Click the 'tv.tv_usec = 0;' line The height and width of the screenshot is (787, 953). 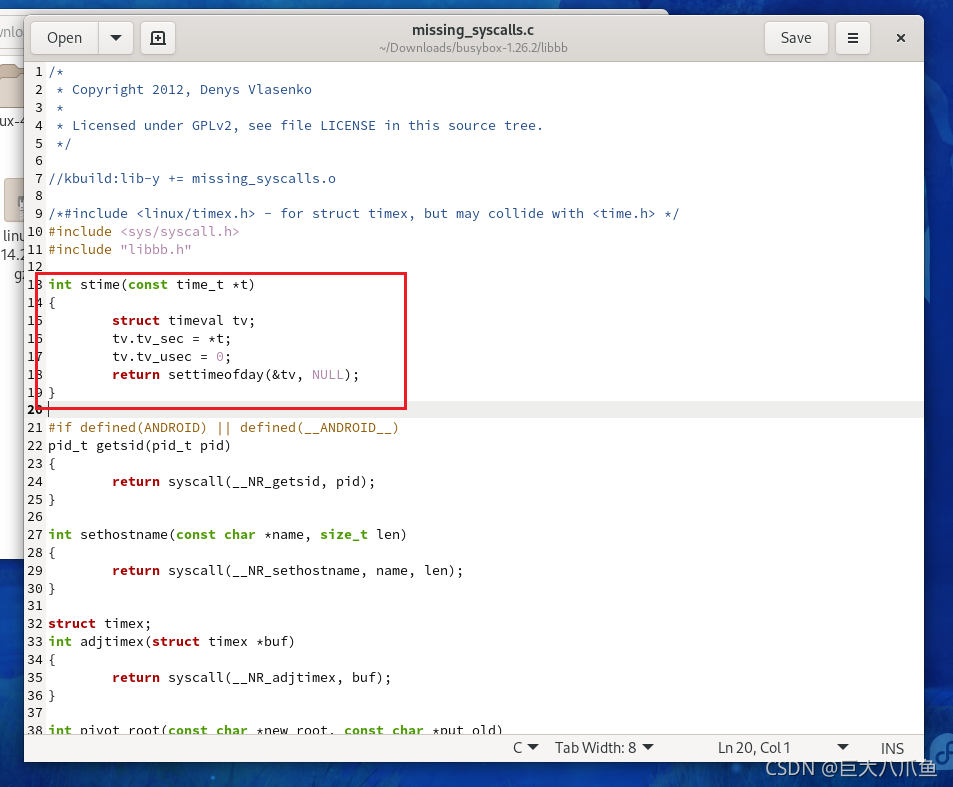[x=171, y=356]
